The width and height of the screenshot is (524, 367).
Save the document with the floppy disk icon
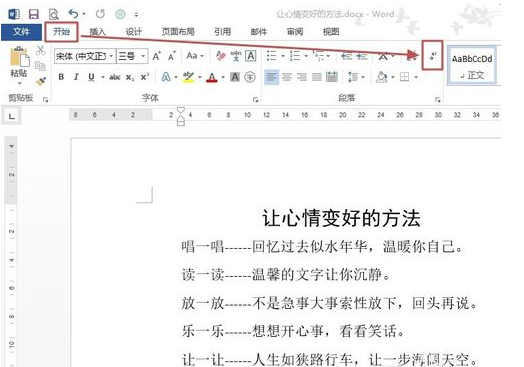tap(33, 14)
